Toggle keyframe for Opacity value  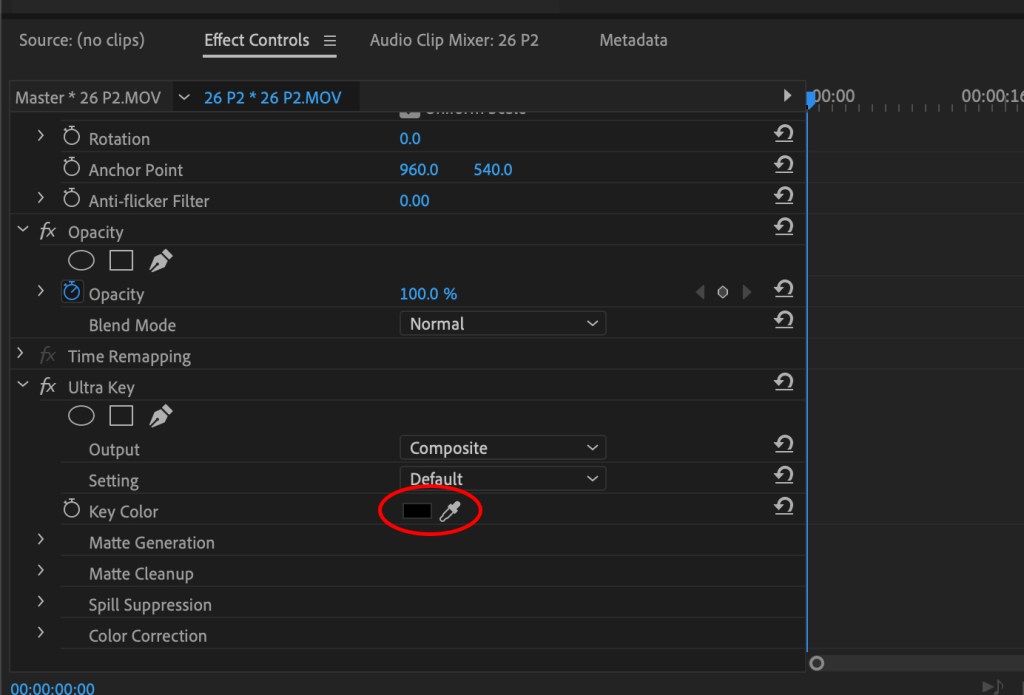point(723,290)
